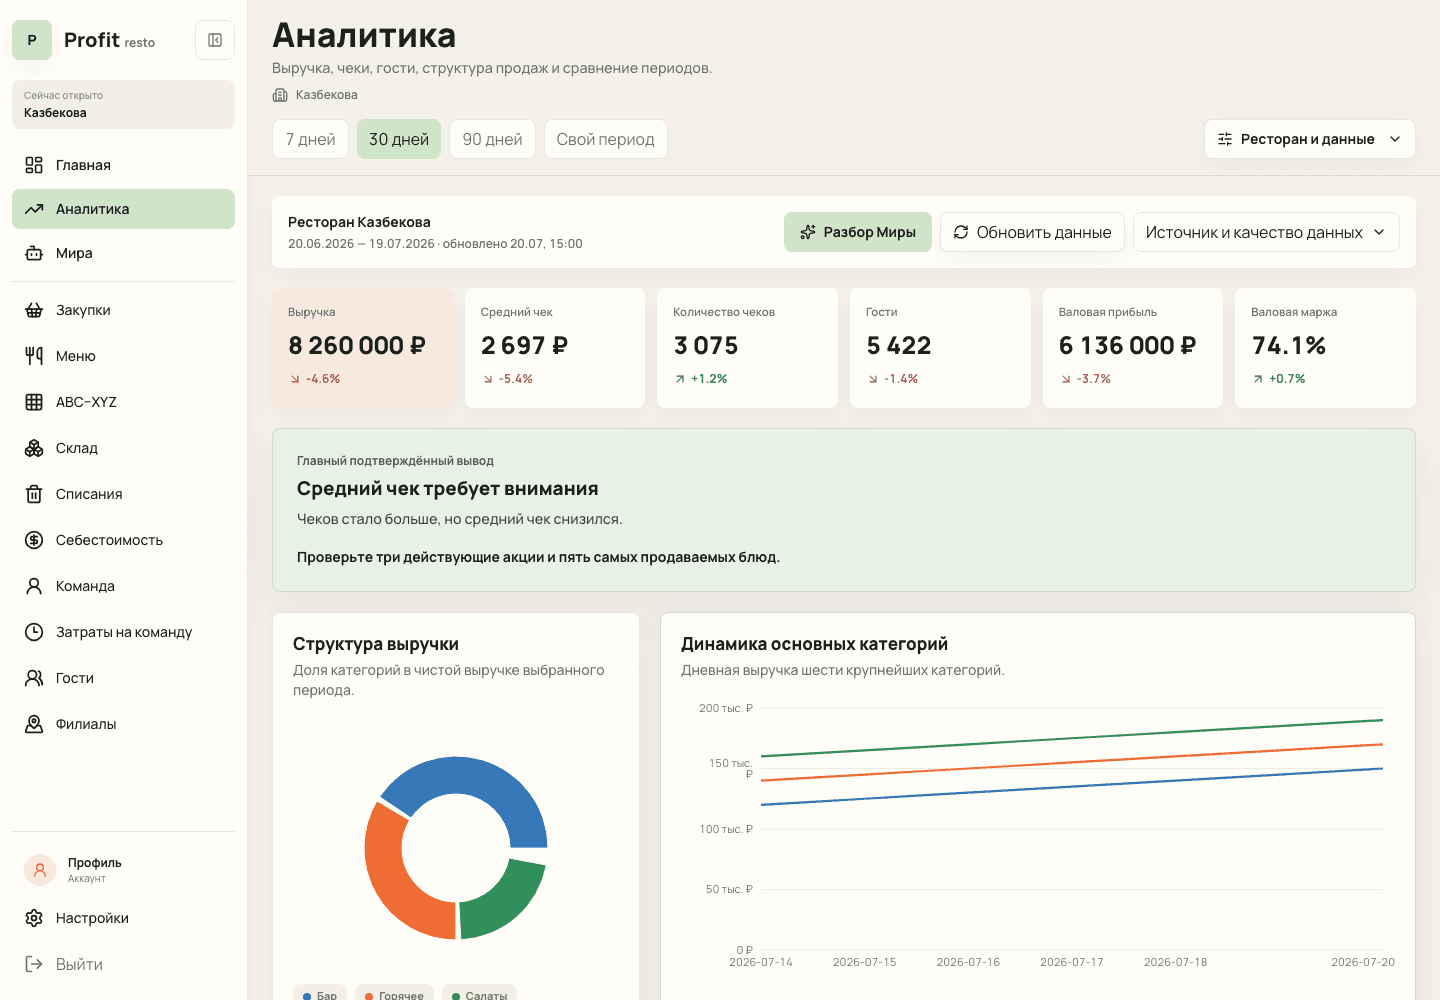Open the Количество чеков KPI card
1440x1000 pixels.
747,348
